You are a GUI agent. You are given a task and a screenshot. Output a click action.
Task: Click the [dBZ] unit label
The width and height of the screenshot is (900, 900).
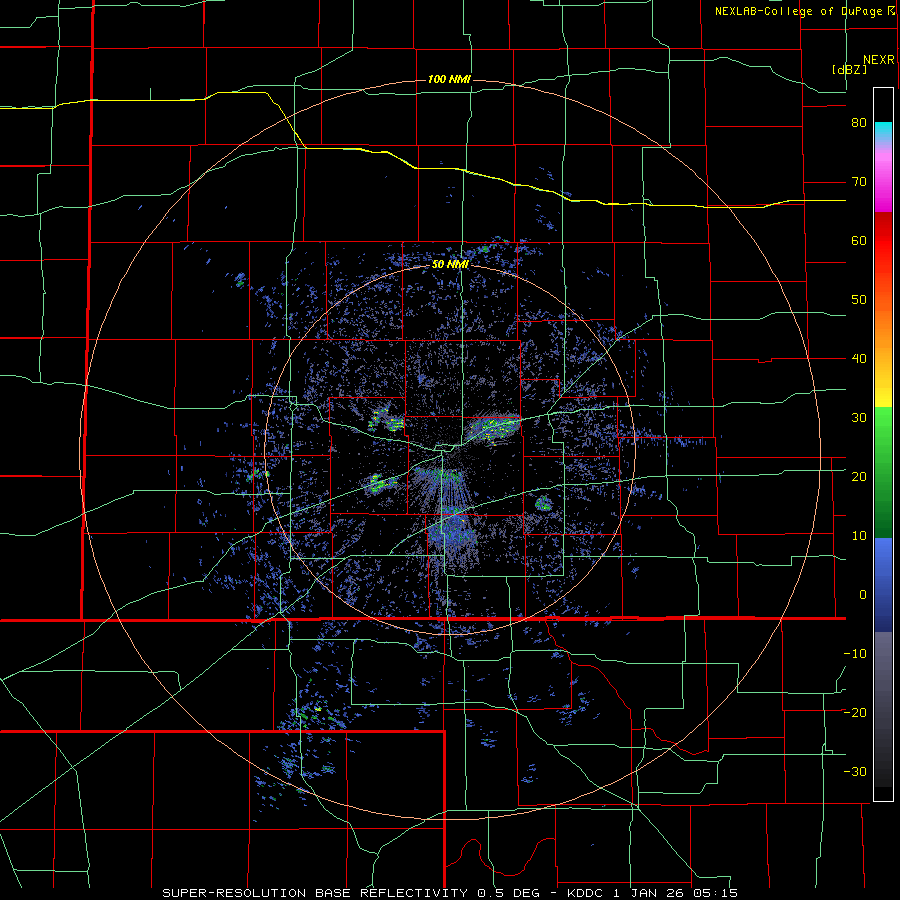point(849,70)
